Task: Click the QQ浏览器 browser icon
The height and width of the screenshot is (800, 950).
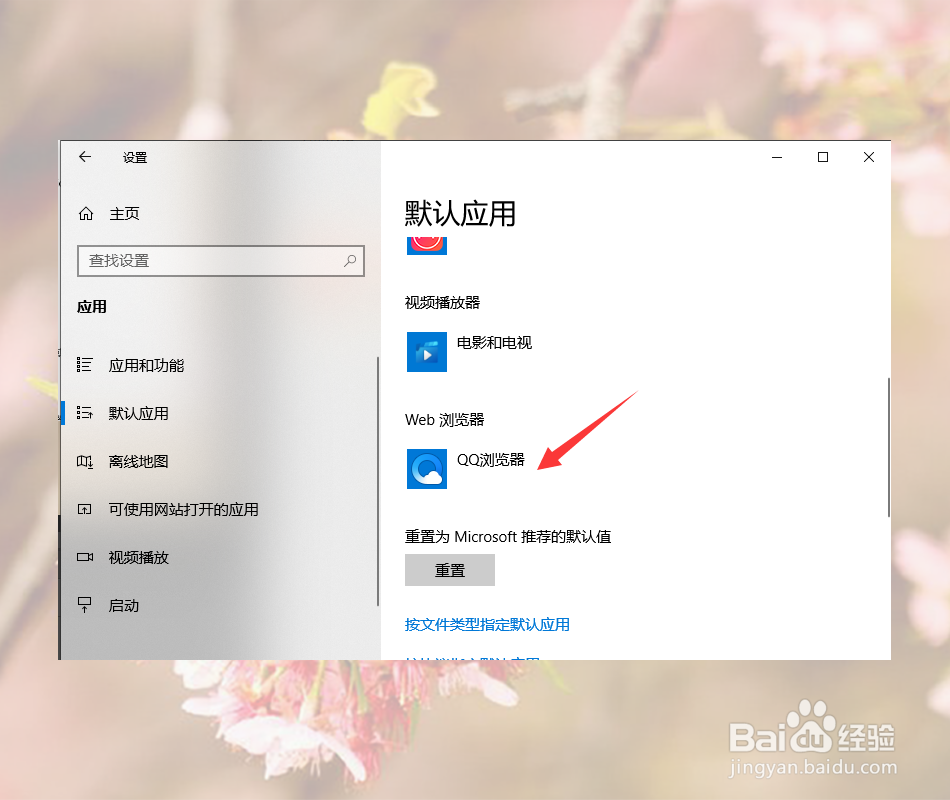Action: pyautogui.click(x=427, y=469)
